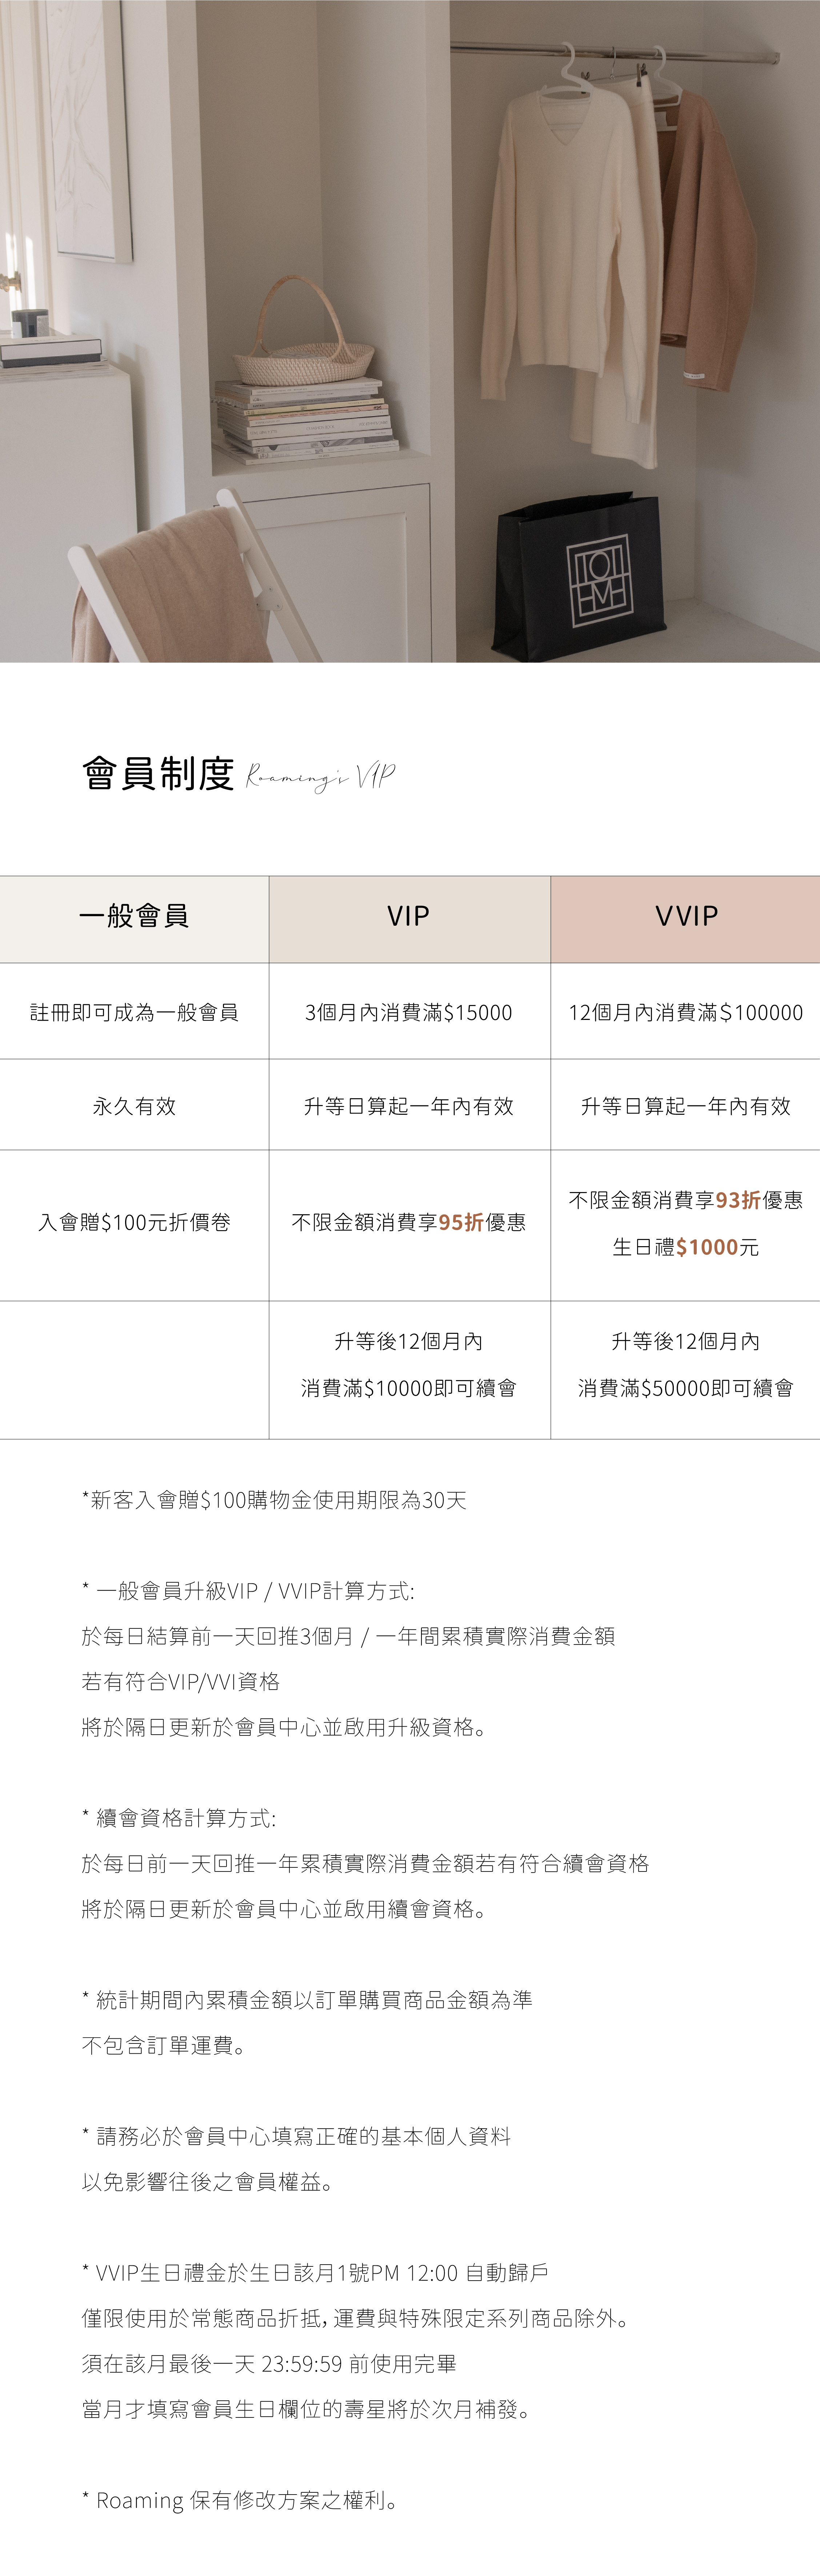Click the 生日禮$1000元 text
The image size is (820, 2576).
(x=686, y=1247)
